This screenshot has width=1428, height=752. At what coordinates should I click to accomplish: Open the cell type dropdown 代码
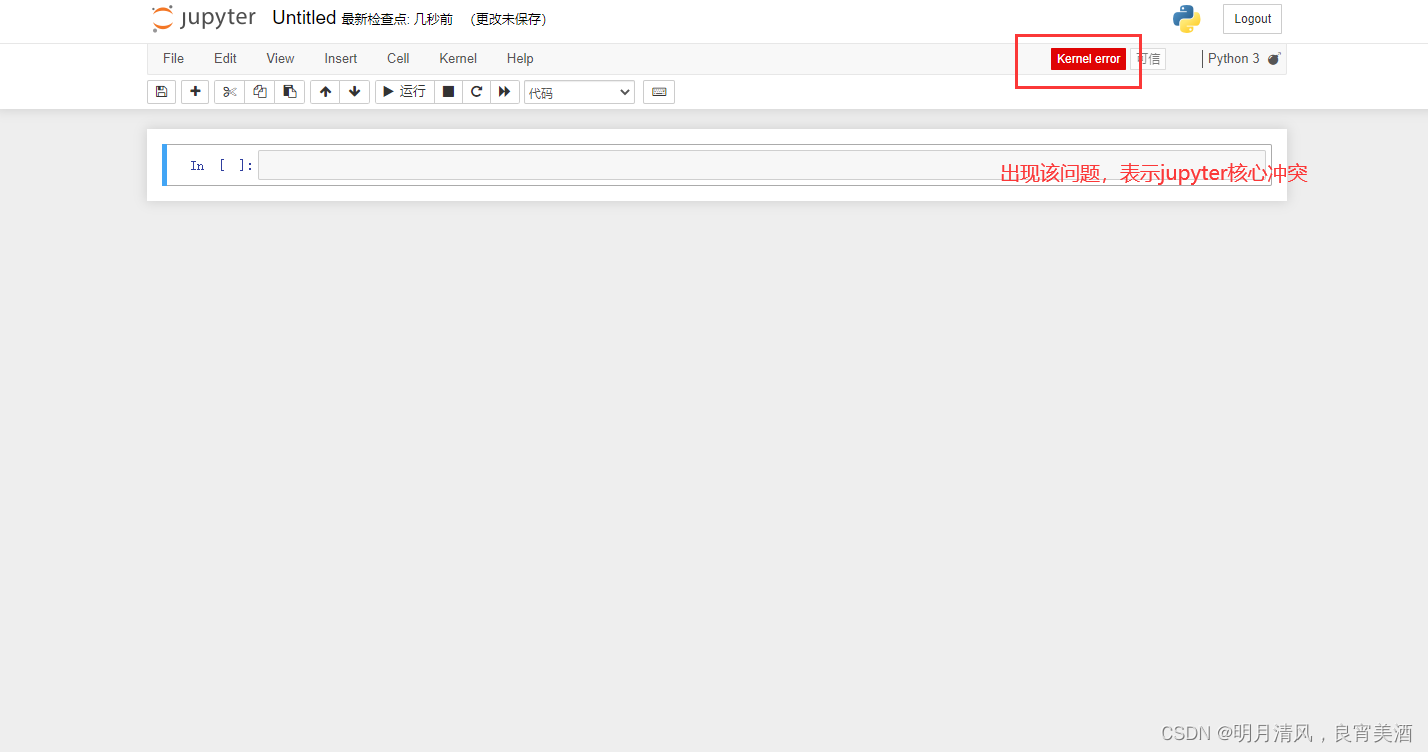click(579, 92)
